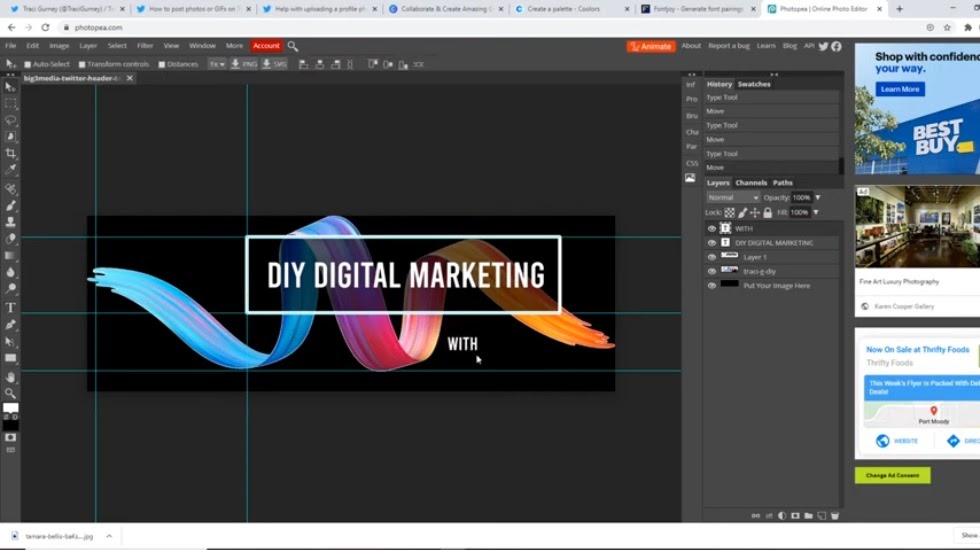Toggle the Transform controls checkbox

(81, 64)
